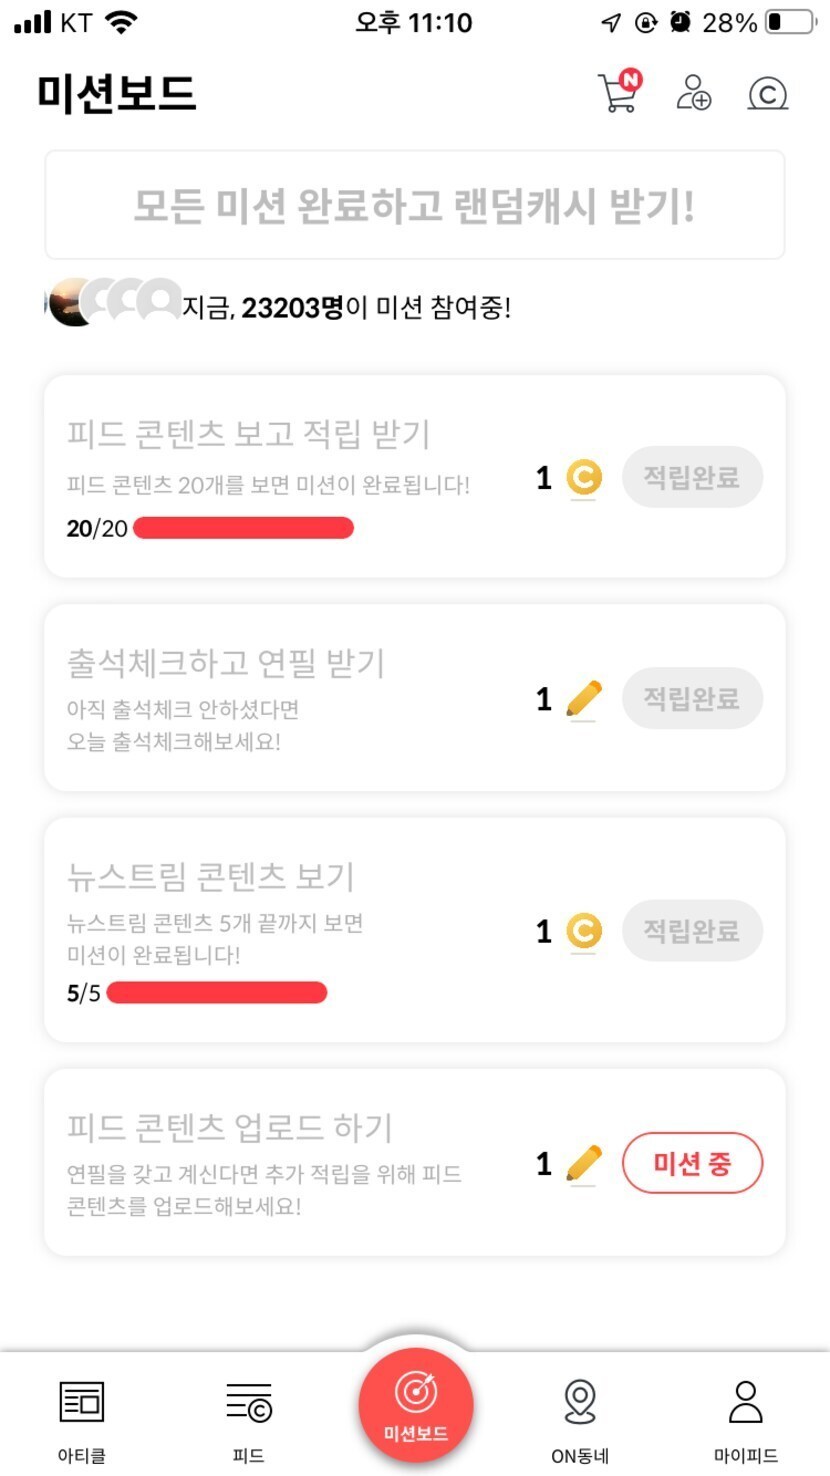Tap the participant profile avatars
Screen dimensions: 830x1476
coord(115,301)
